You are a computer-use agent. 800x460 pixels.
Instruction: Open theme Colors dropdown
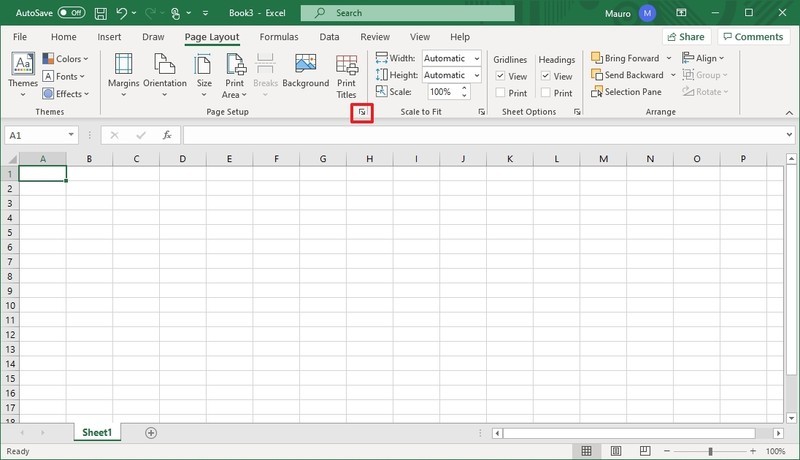(x=65, y=59)
